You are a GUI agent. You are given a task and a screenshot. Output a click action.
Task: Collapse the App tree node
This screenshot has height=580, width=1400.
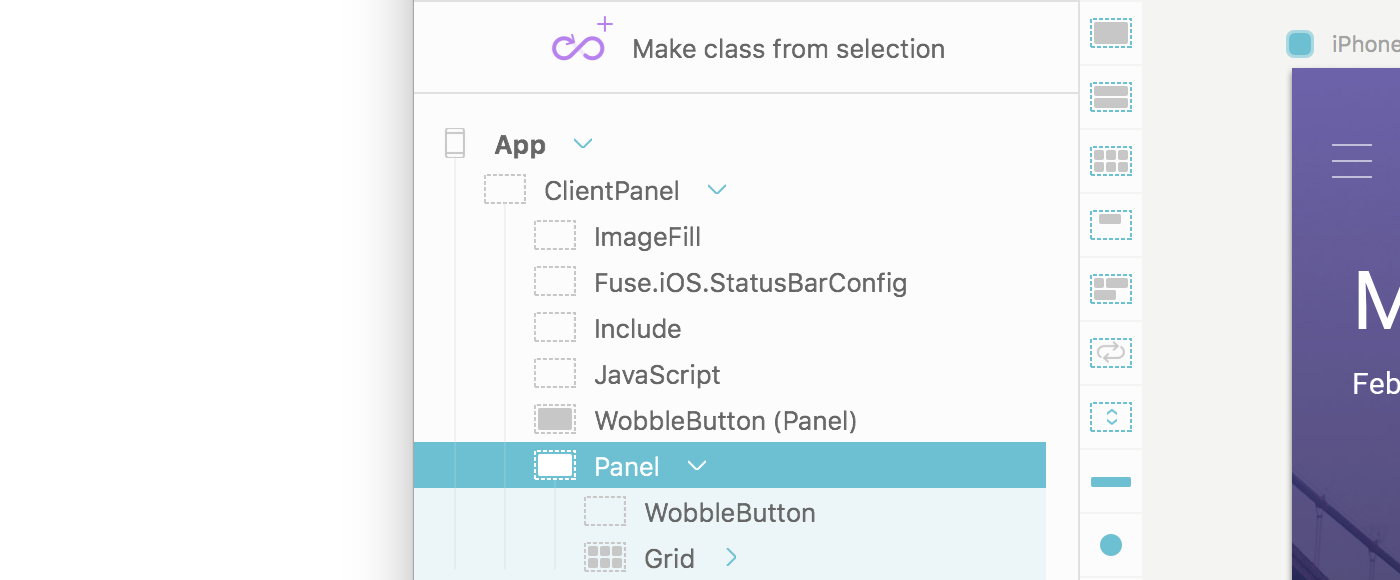click(x=583, y=144)
